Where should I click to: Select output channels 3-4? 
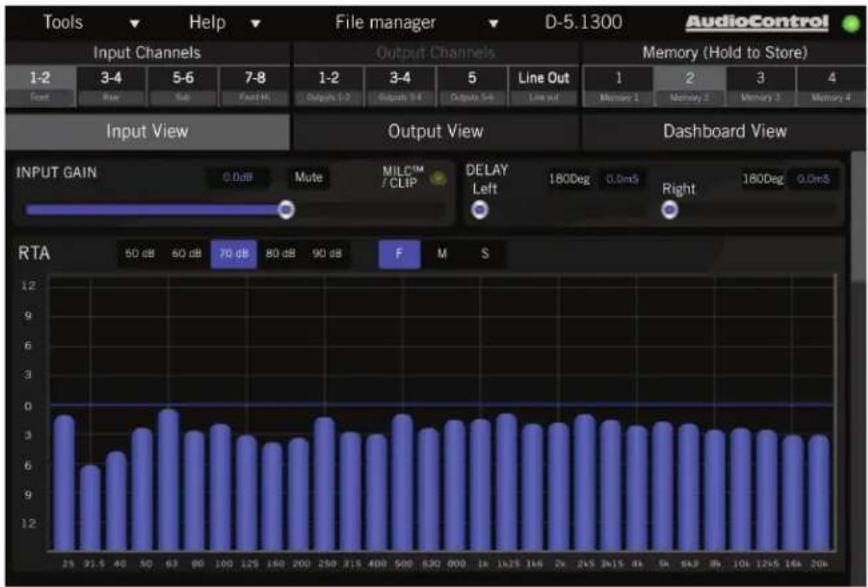[400, 86]
